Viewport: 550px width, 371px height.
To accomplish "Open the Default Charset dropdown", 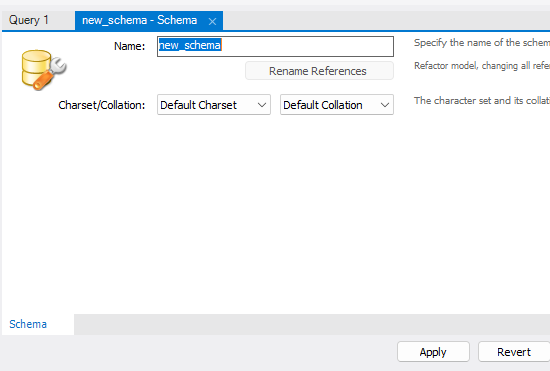I will (x=214, y=104).
